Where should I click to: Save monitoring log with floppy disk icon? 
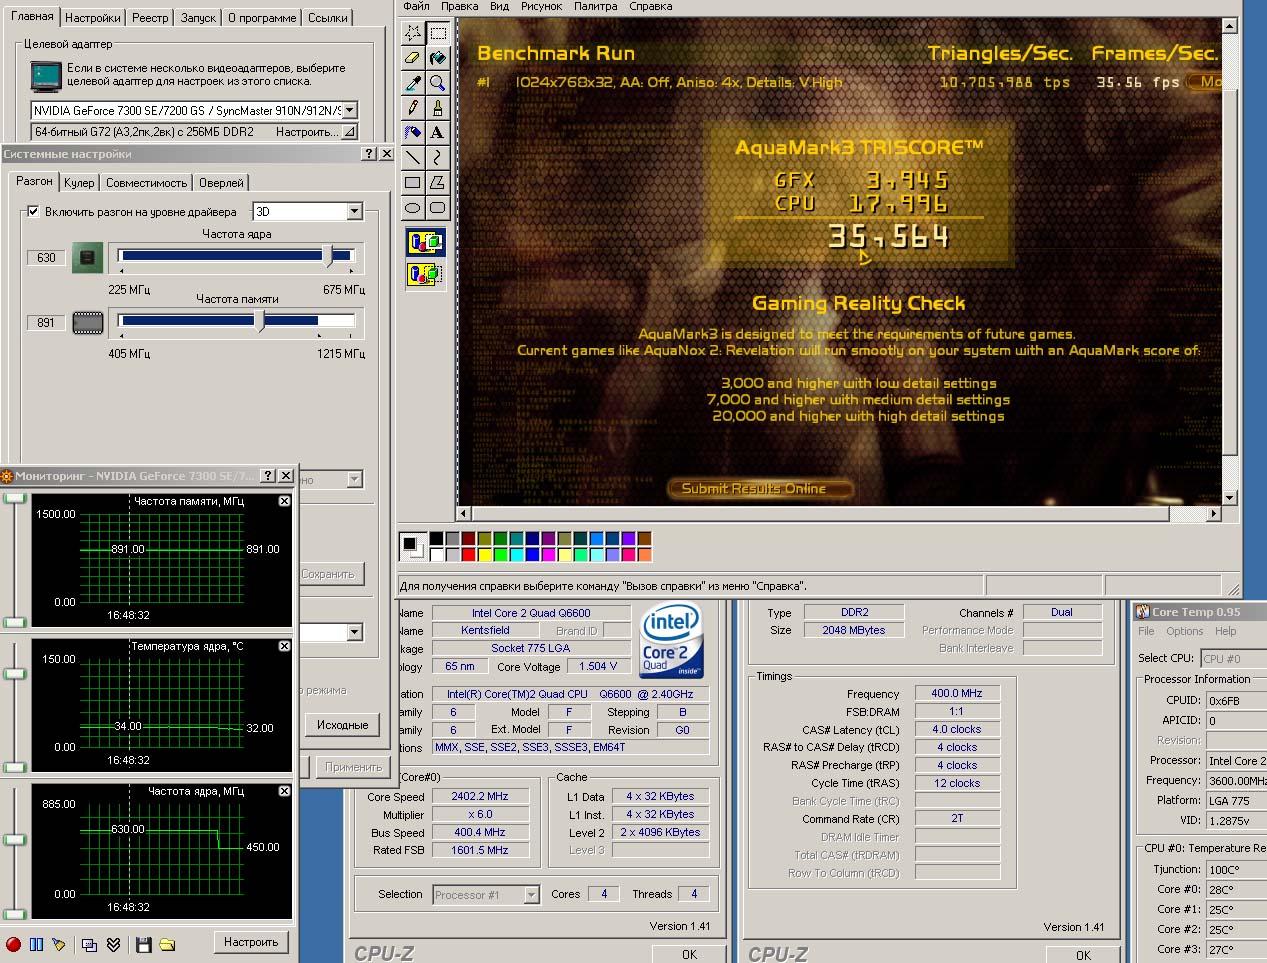point(143,944)
